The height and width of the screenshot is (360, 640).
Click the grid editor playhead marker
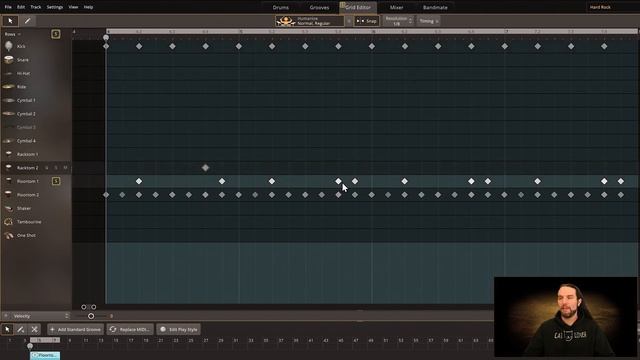(x=106, y=38)
